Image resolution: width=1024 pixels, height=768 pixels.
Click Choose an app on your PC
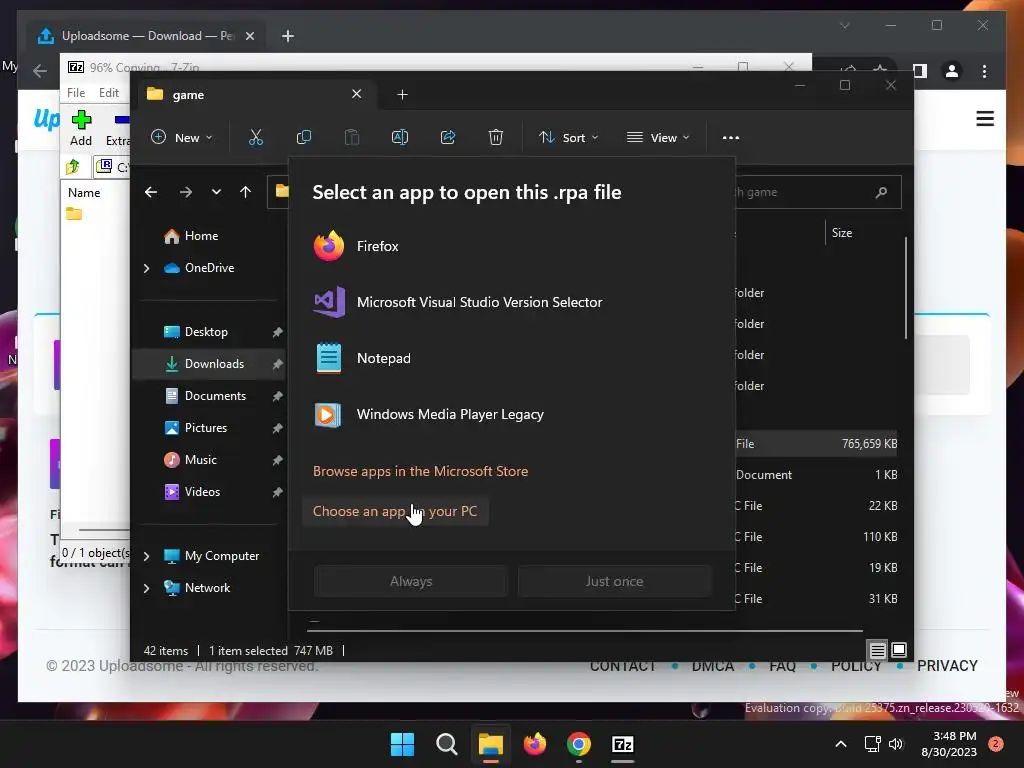[395, 511]
